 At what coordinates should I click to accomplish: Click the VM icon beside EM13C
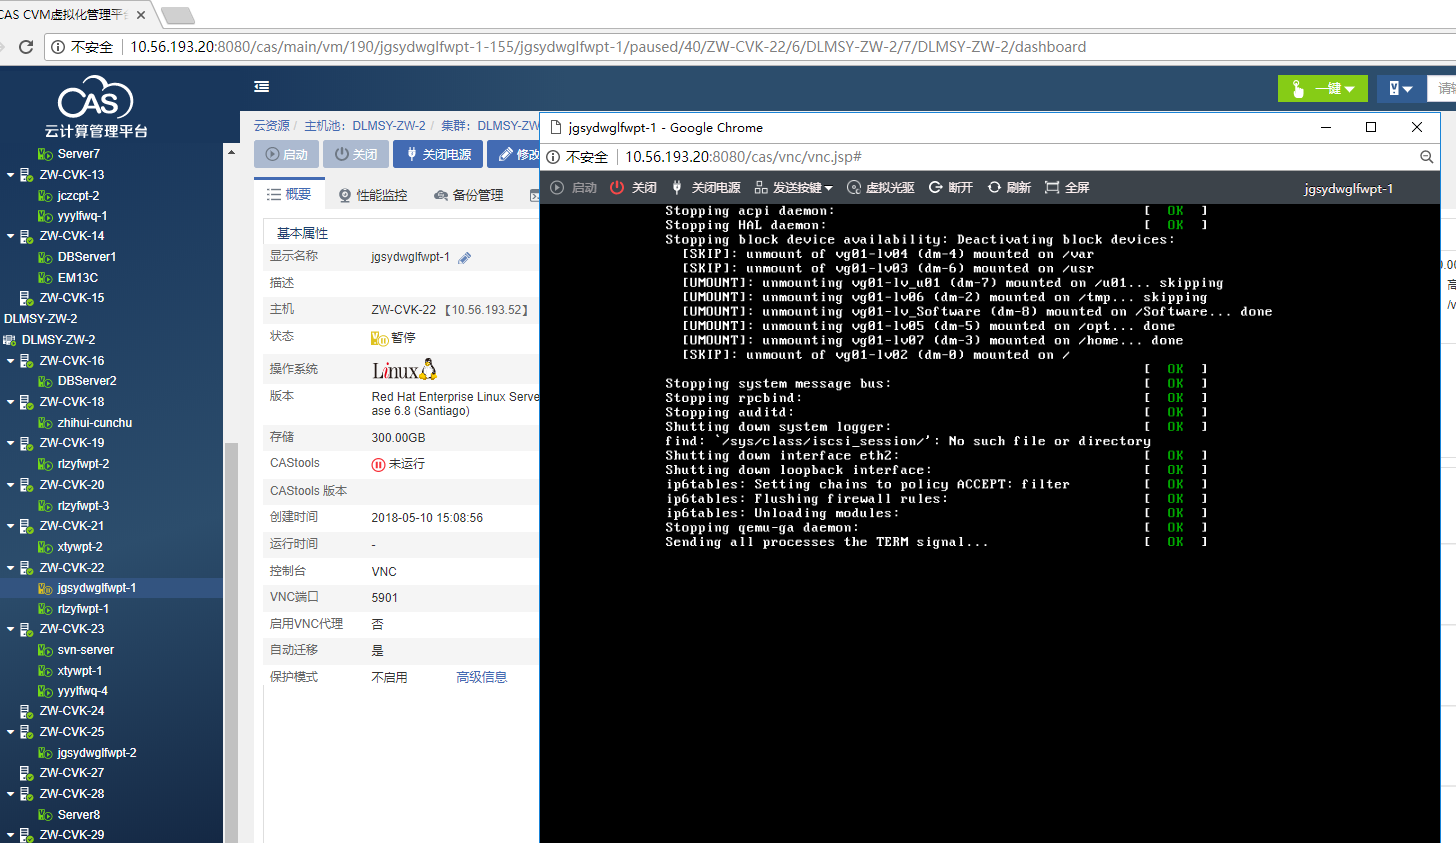(x=45, y=278)
